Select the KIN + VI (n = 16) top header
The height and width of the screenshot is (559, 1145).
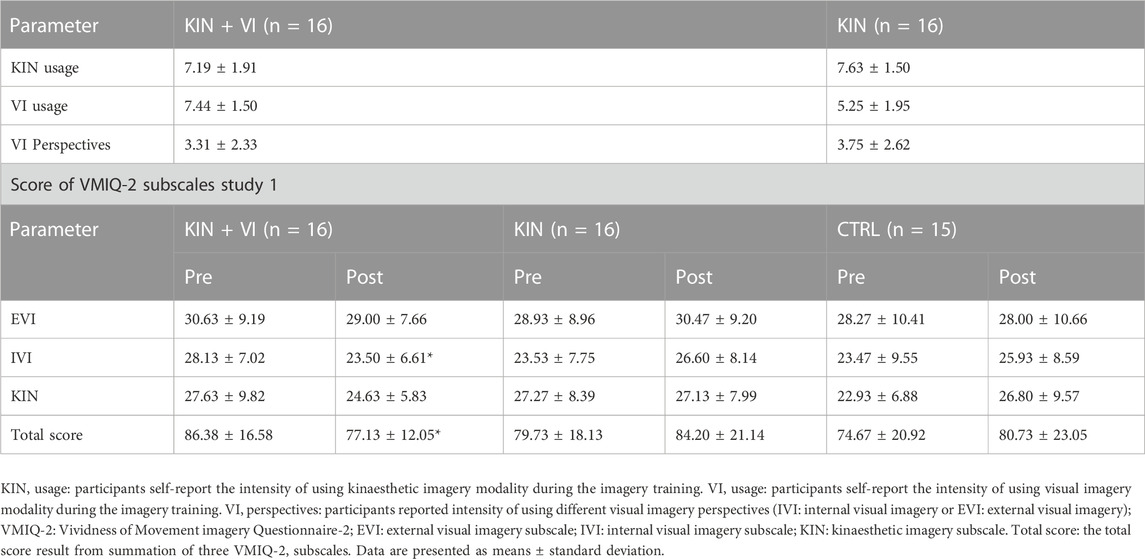[259, 26]
